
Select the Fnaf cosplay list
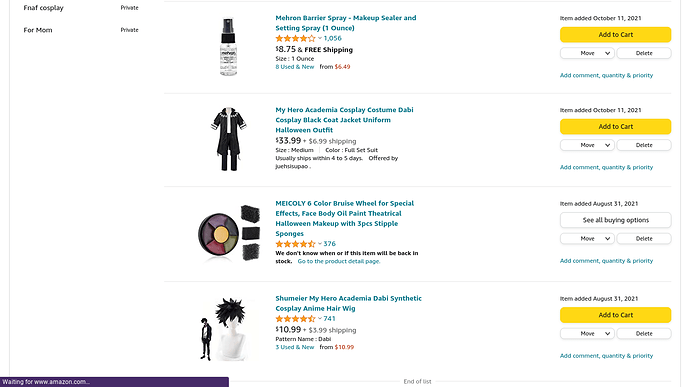(44, 8)
